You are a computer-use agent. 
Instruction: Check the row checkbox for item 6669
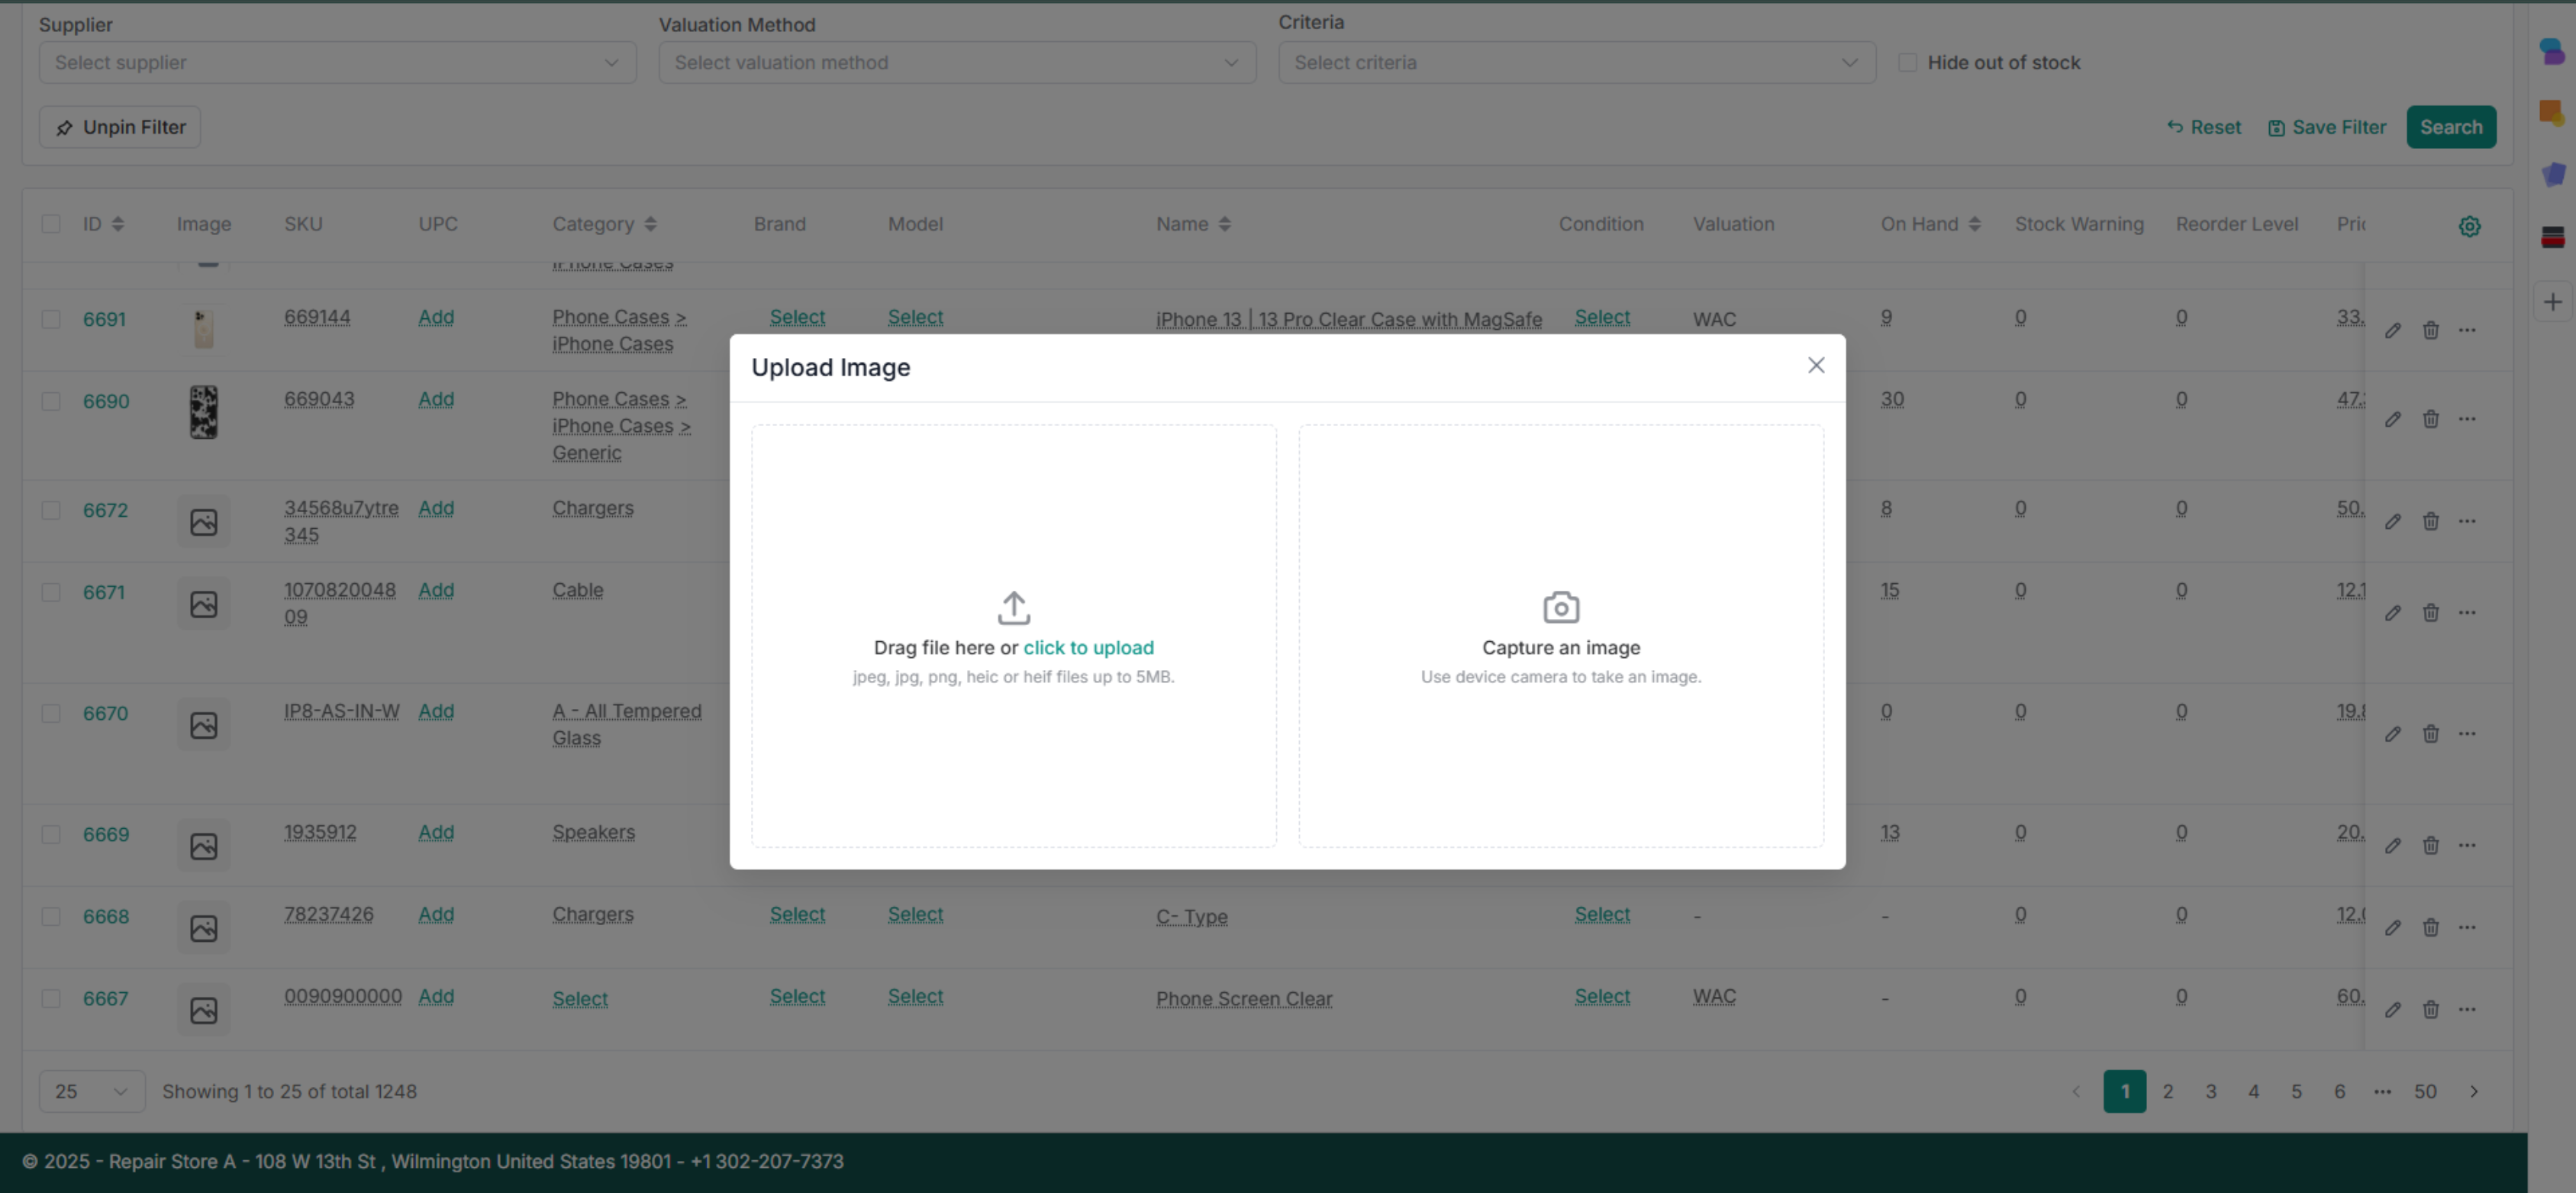point(51,835)
